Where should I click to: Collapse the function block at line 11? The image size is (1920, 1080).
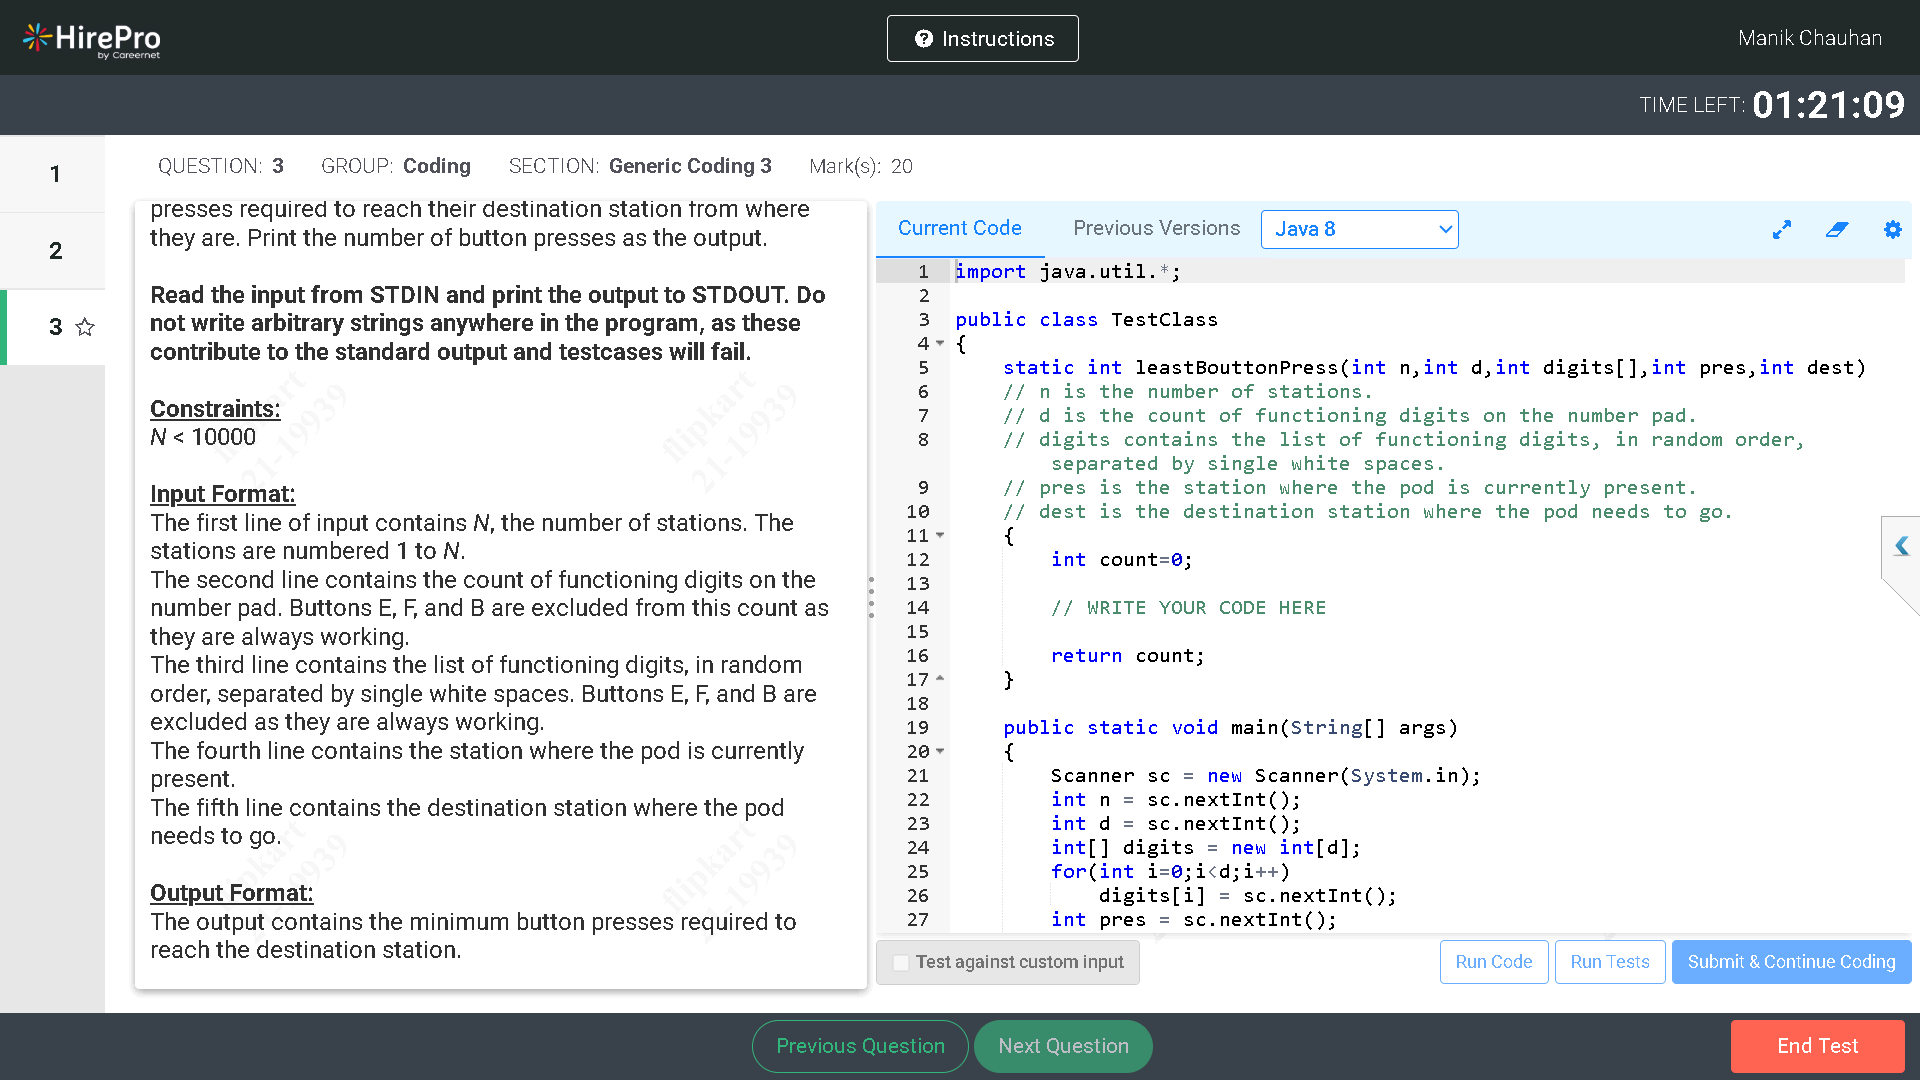coord(940,536)
